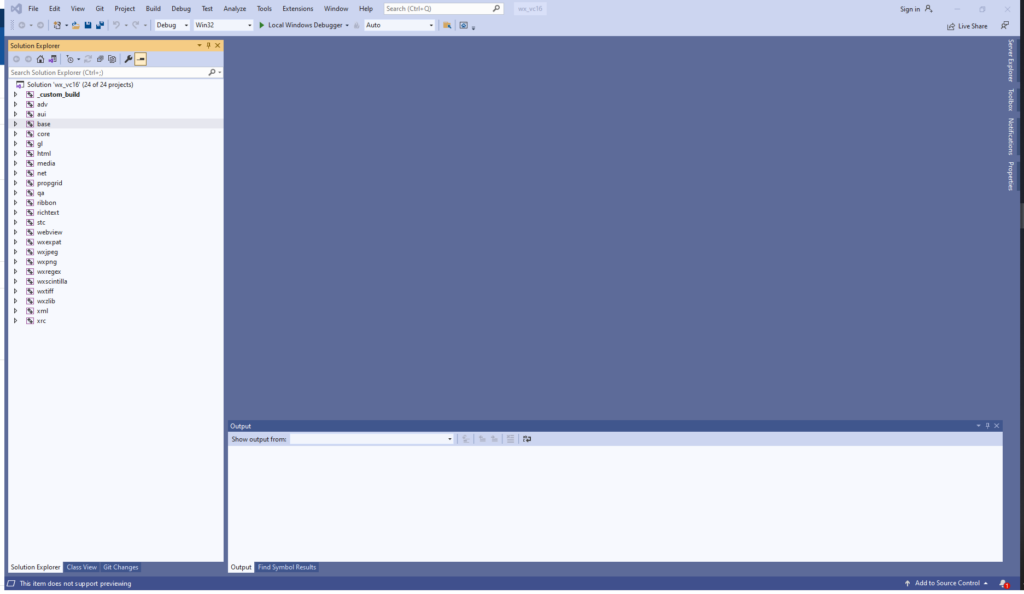Open the Extensions menu
This screenshot has height=594, width=1024.
[x=298, y=8]
